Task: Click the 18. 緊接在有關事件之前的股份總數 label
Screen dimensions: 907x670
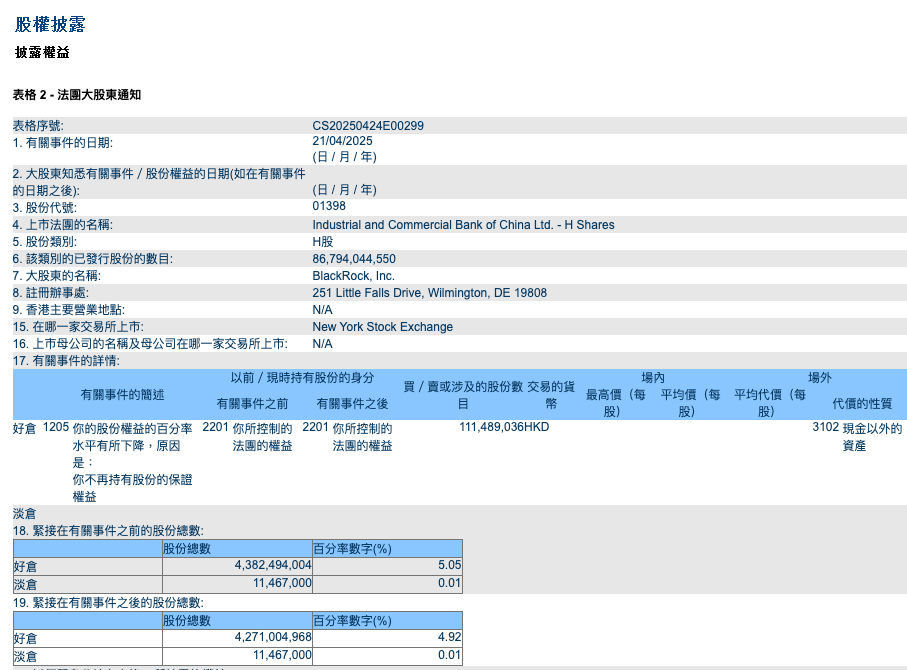Action: (108, 531)
